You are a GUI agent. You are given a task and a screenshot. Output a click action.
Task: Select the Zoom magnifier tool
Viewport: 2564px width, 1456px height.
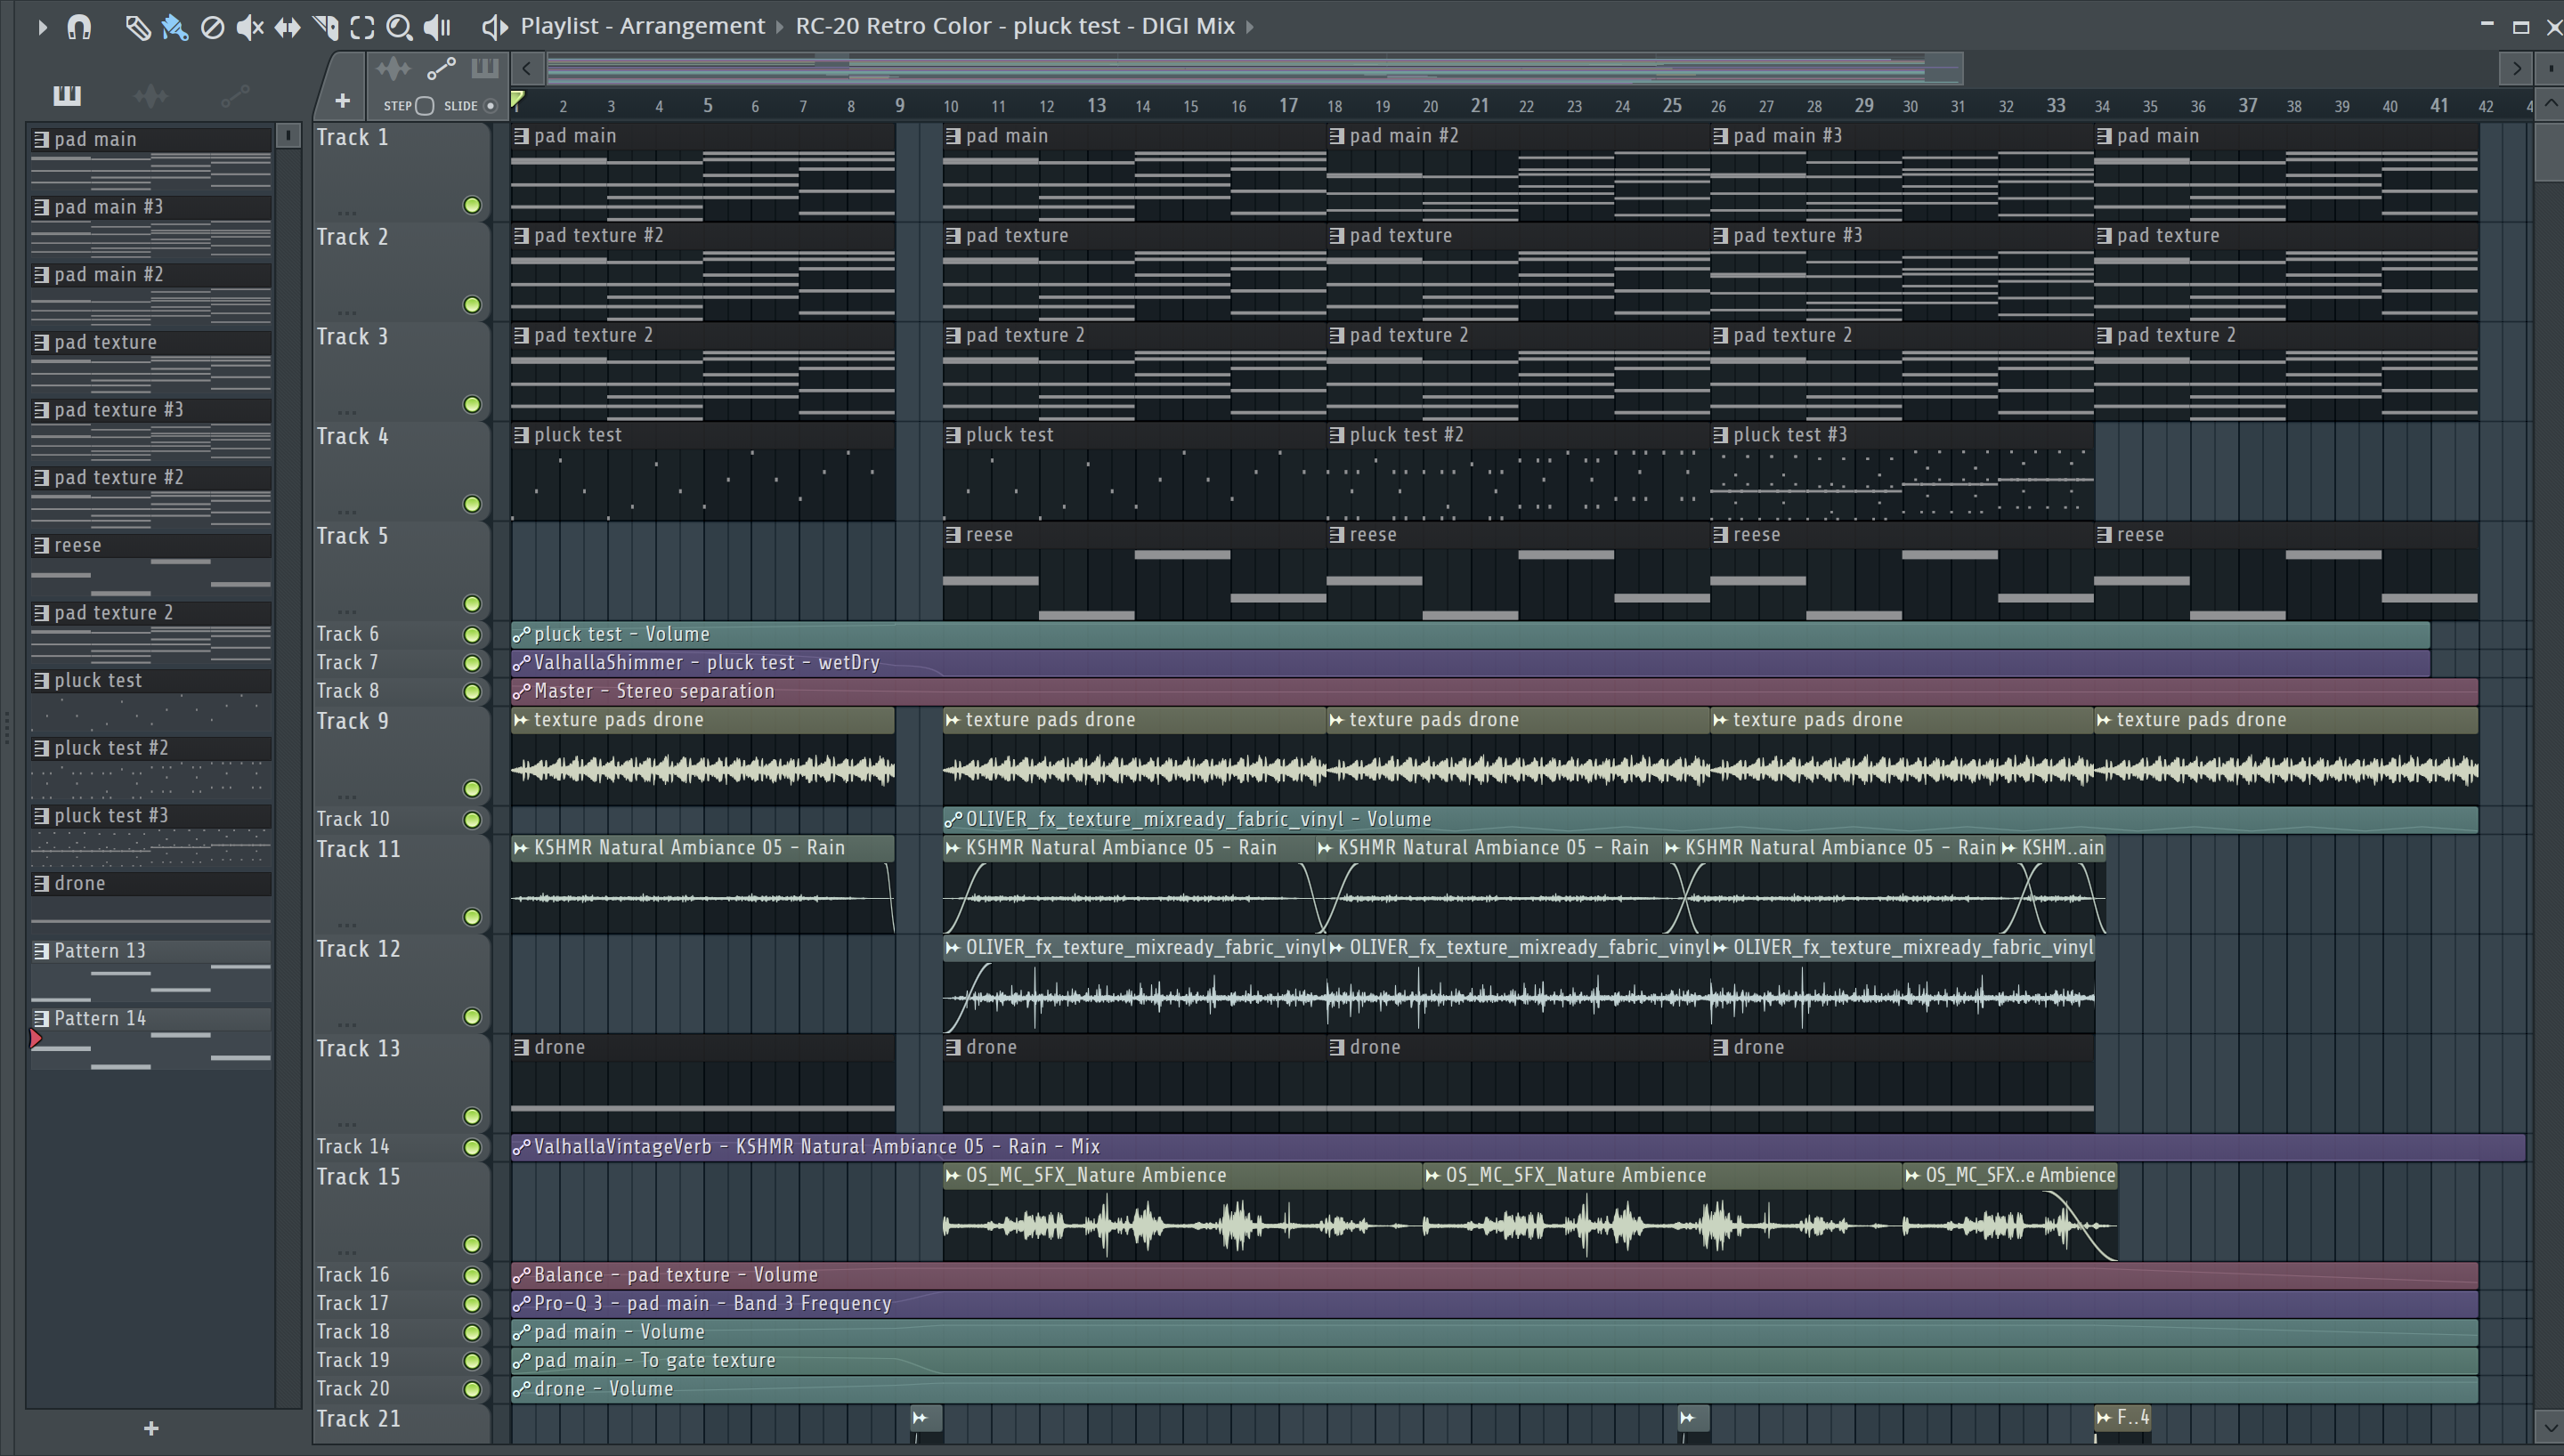click(x=399, y=27)
